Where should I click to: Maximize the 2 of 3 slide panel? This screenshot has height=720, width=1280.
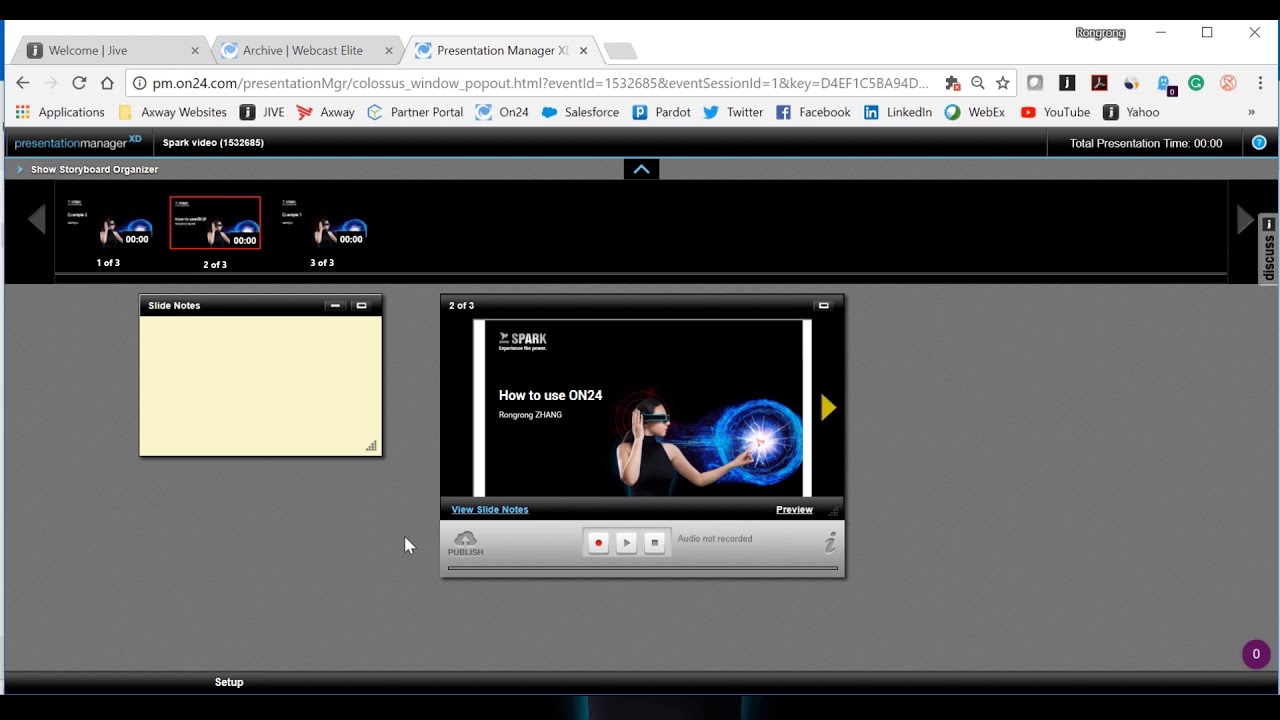824,305
